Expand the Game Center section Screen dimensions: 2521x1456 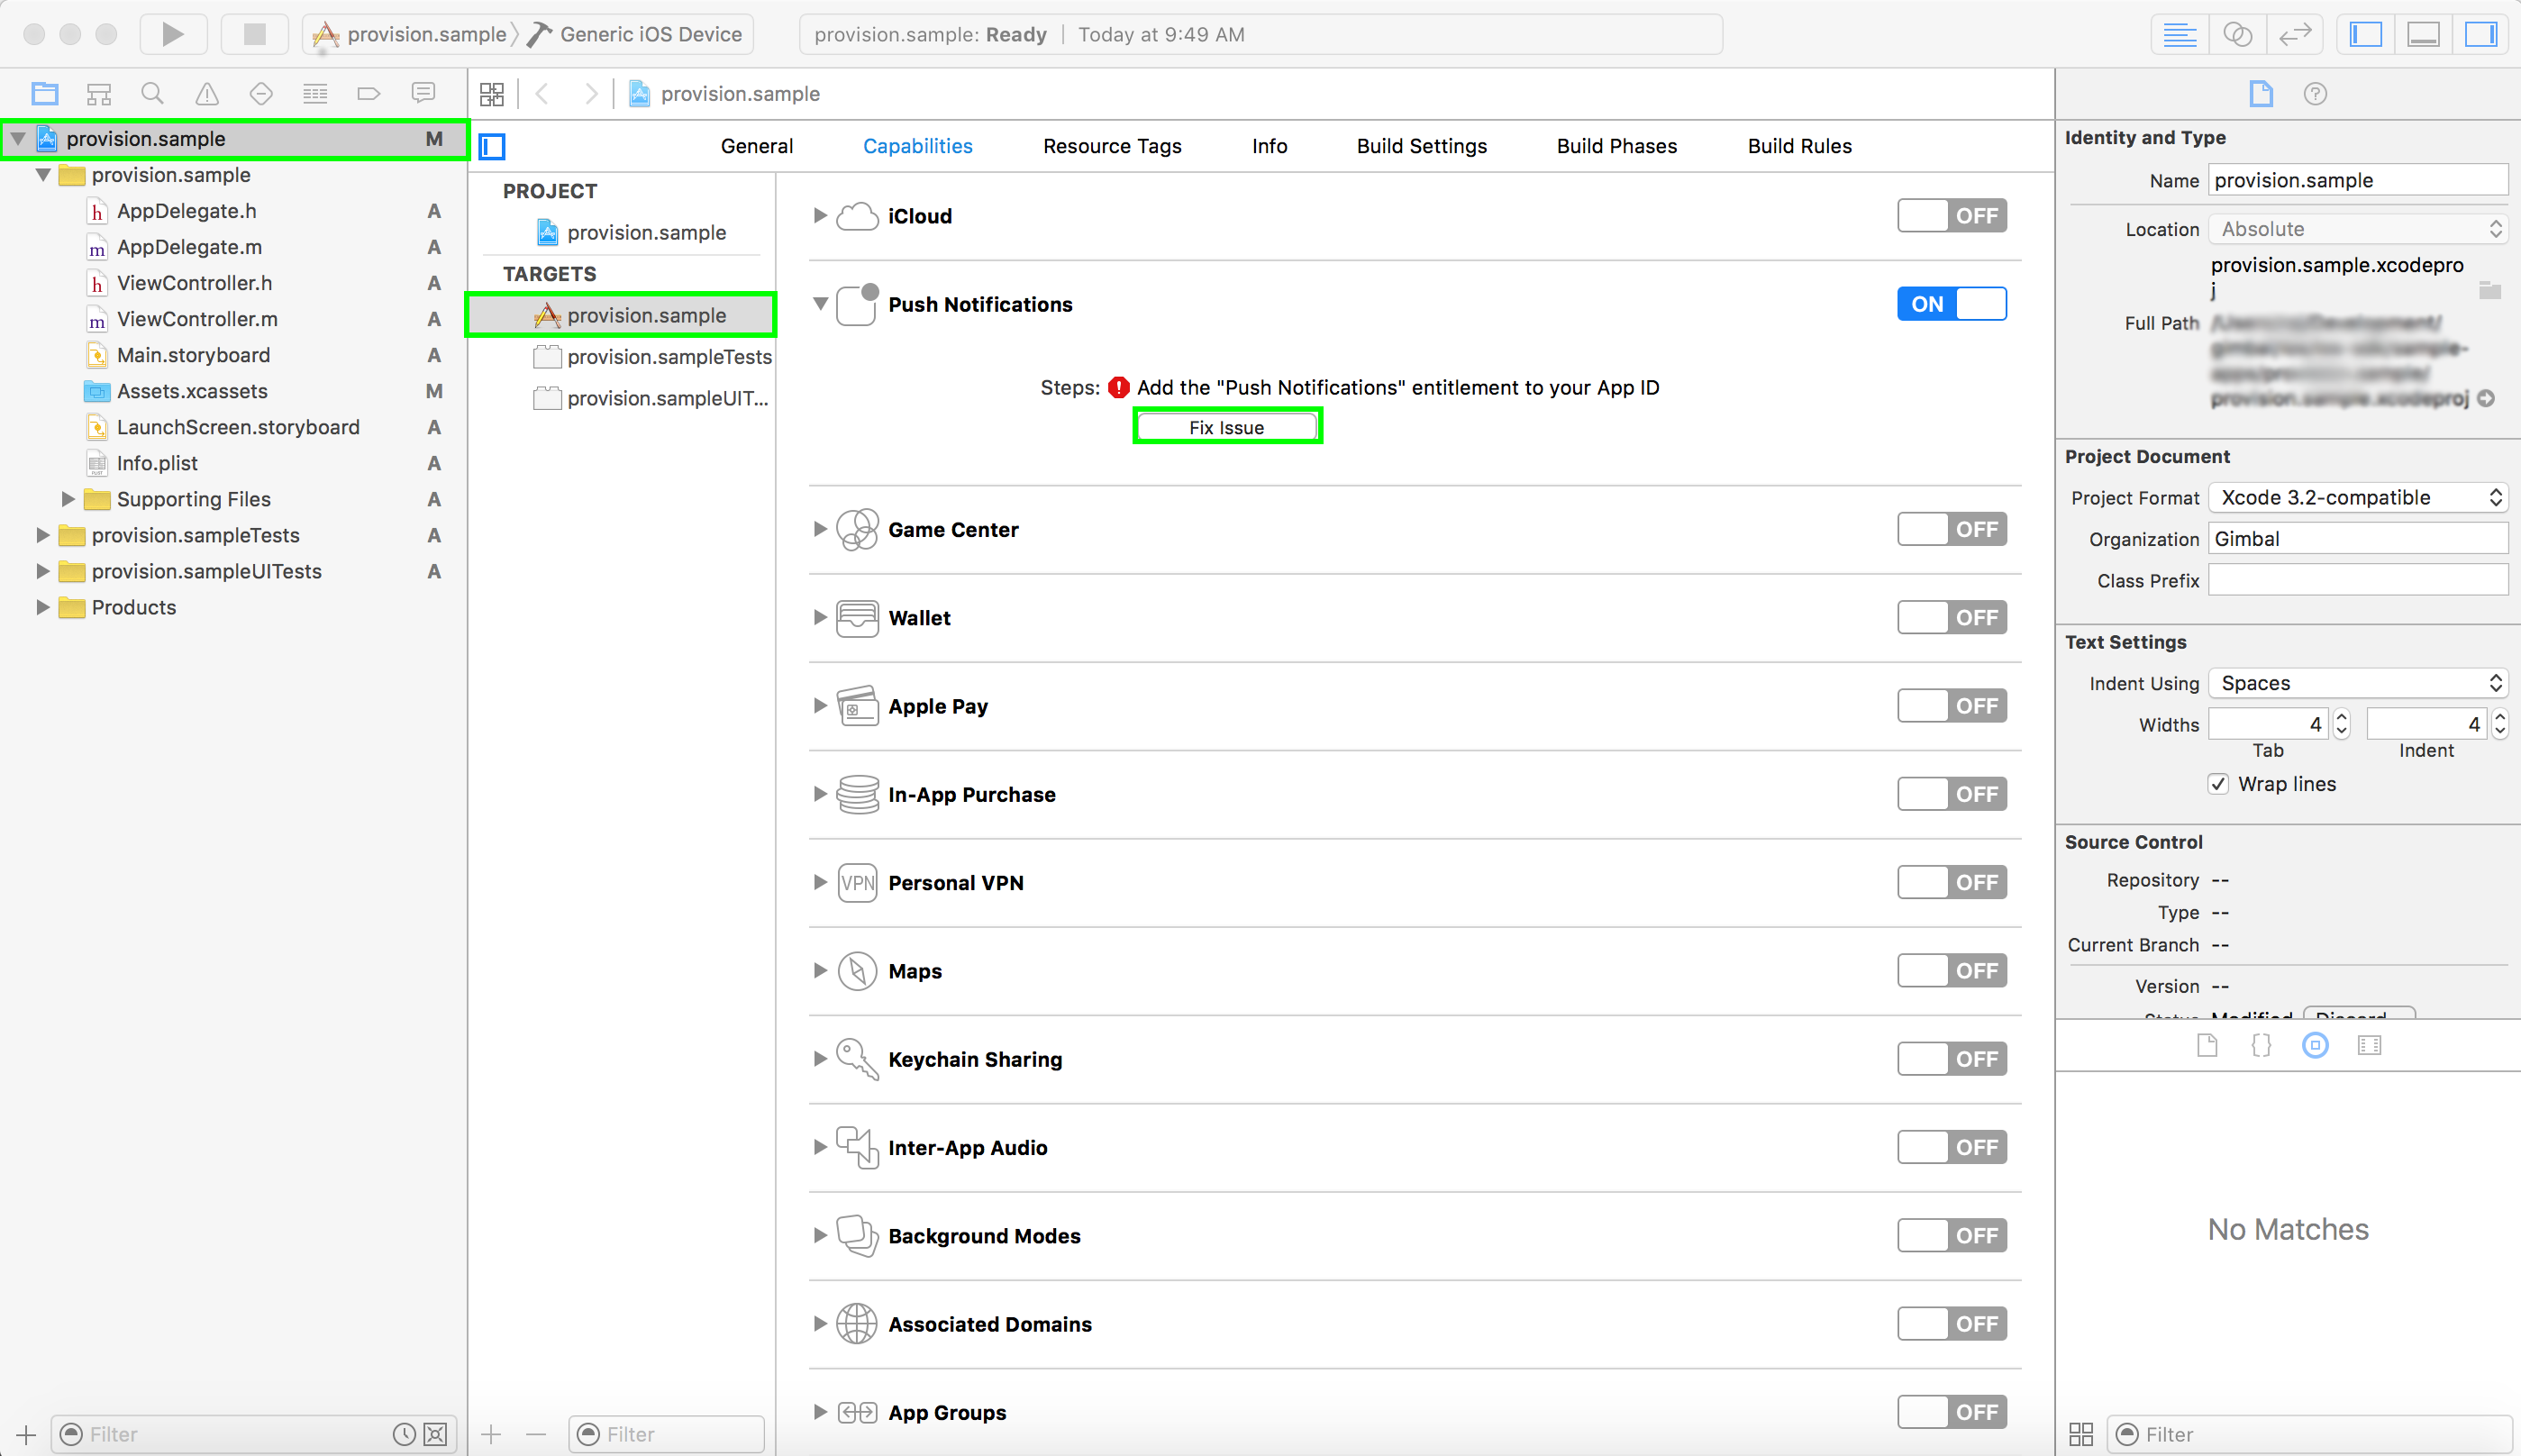pyautogui.click(x=820, y=530)
